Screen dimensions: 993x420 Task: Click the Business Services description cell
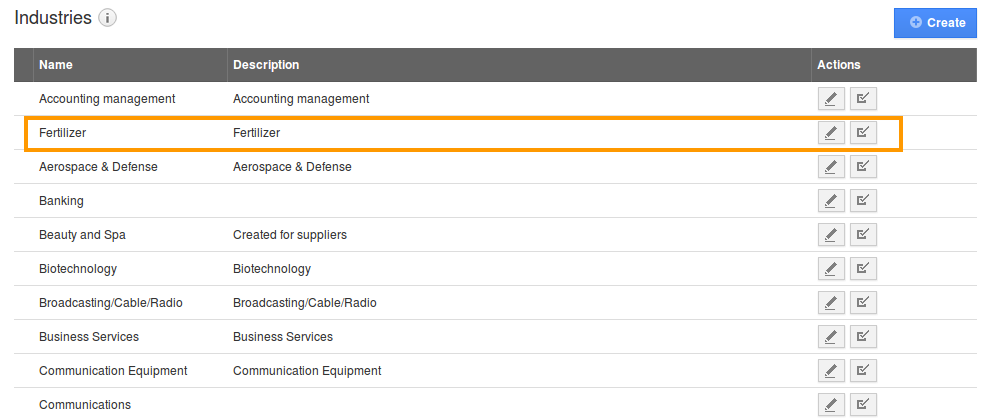point(283,337)
